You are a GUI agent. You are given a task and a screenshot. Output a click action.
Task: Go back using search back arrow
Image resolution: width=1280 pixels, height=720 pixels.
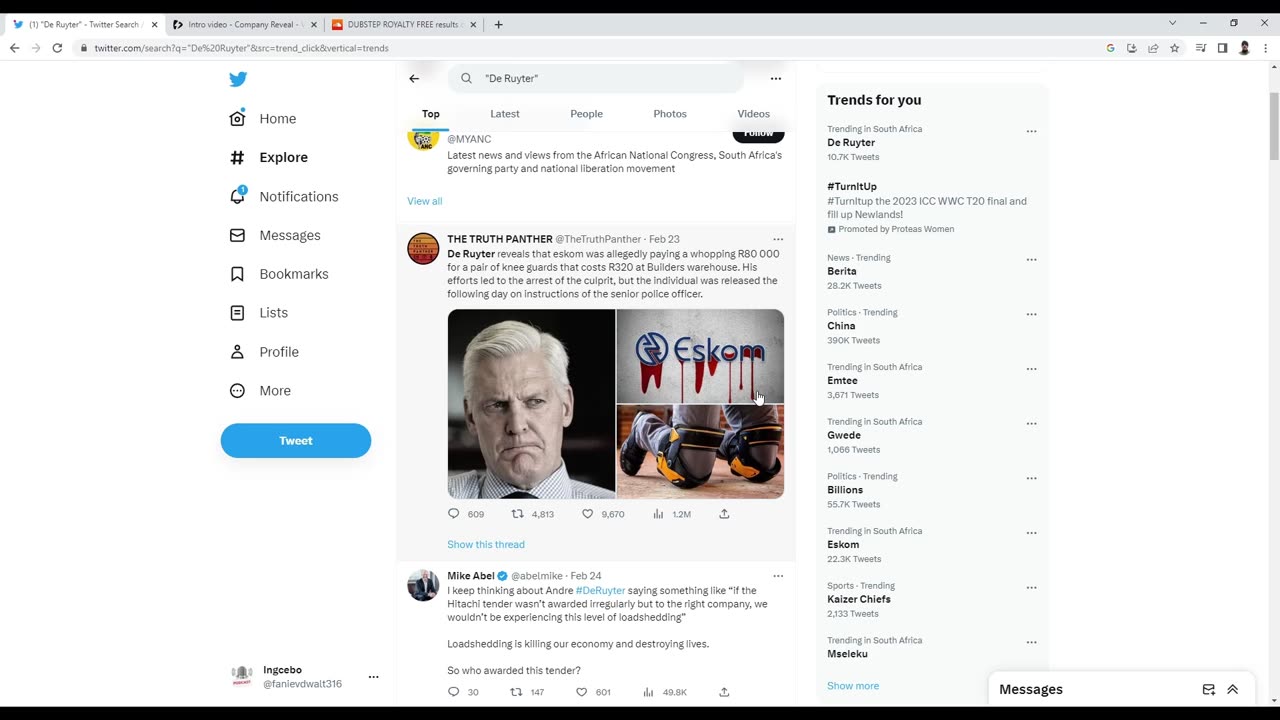414,78
